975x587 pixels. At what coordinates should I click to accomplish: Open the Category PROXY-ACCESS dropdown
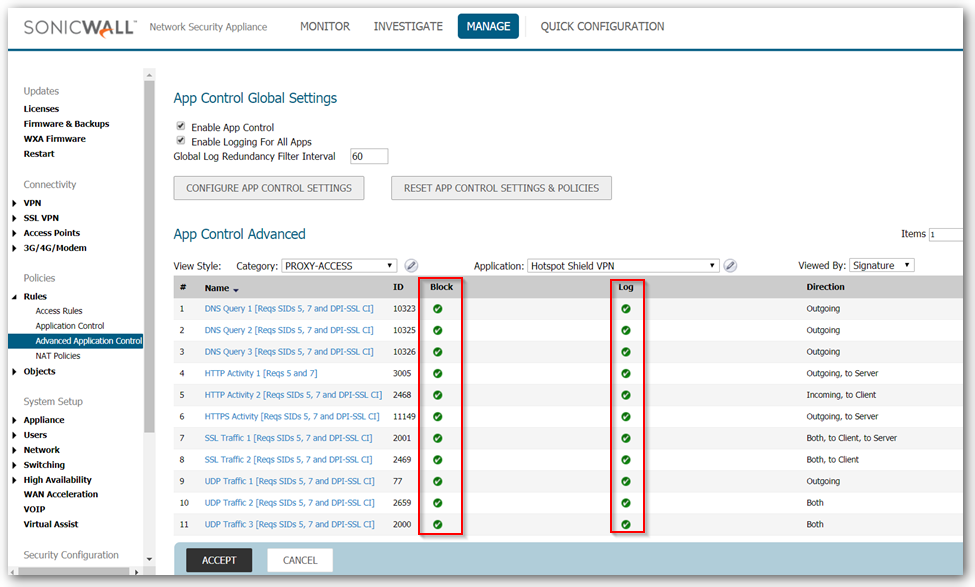coord(340,266)
